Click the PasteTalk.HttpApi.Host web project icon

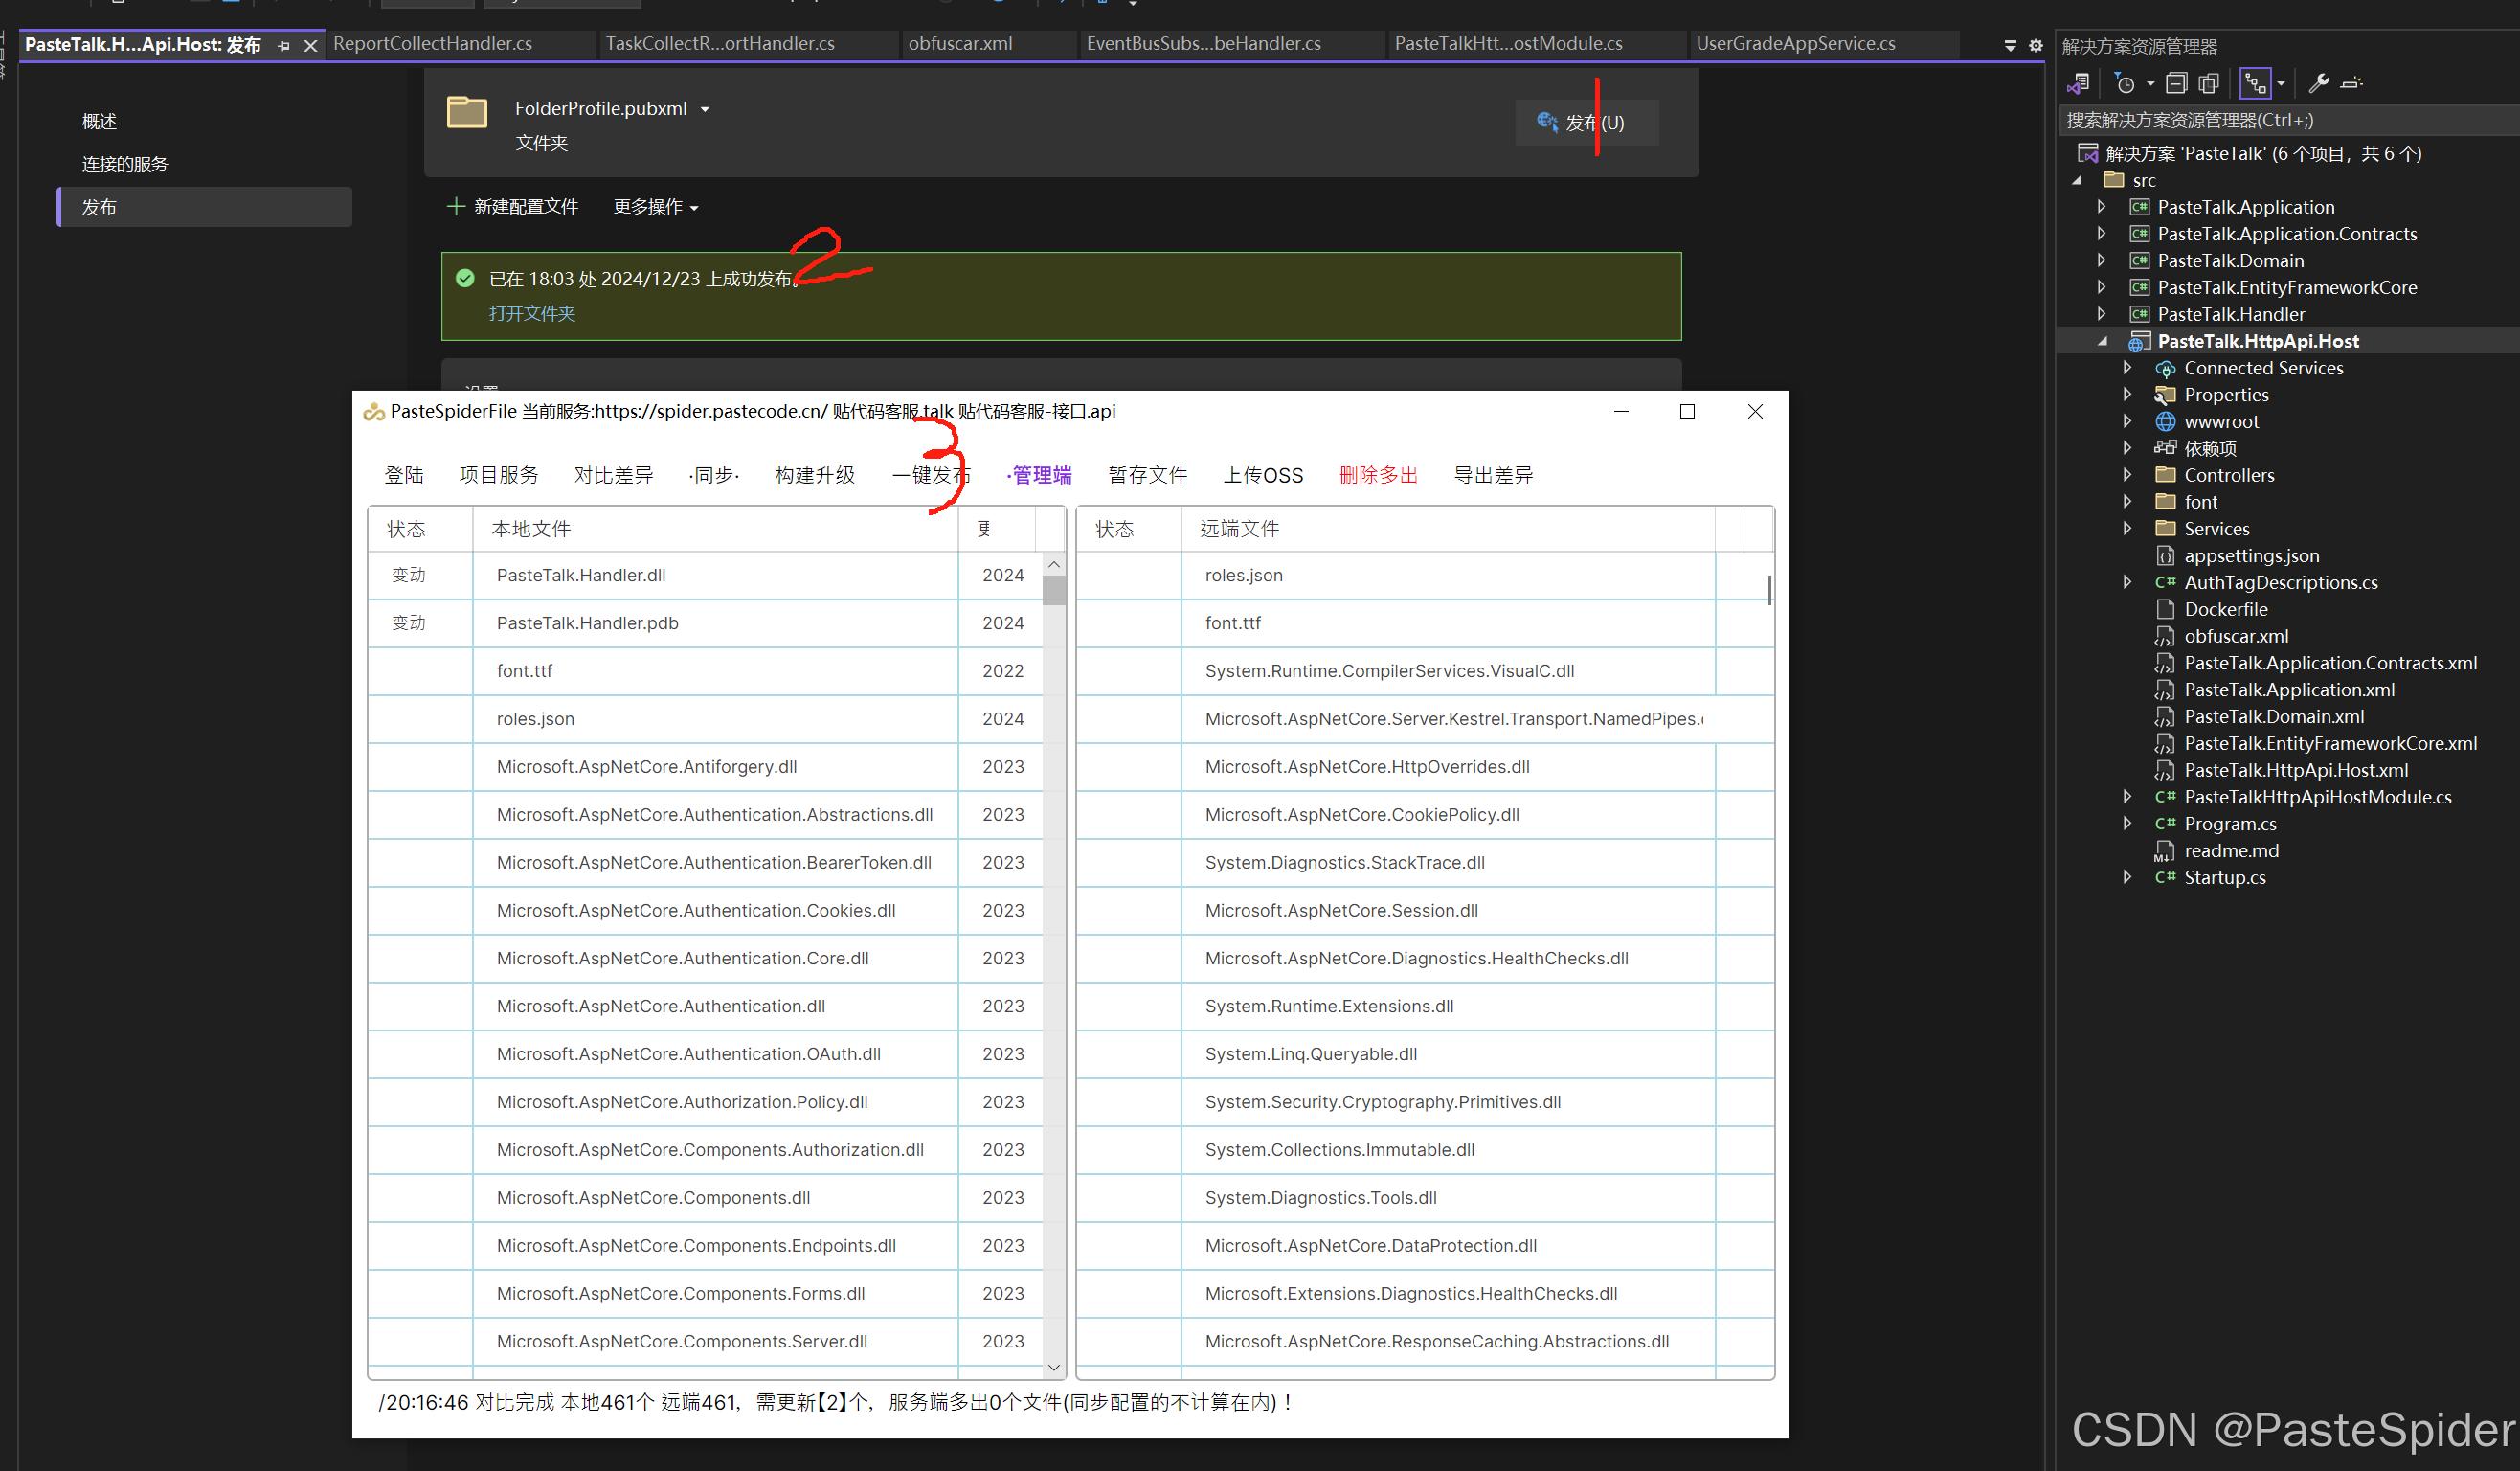pyautogui.click(x=2139, y=342)
